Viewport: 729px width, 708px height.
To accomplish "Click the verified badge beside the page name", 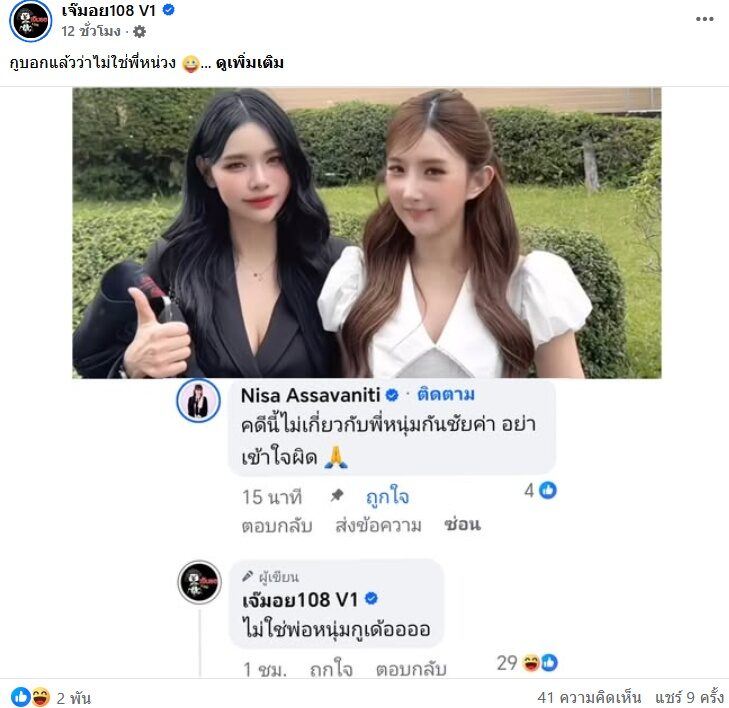I will coord(168,10).
